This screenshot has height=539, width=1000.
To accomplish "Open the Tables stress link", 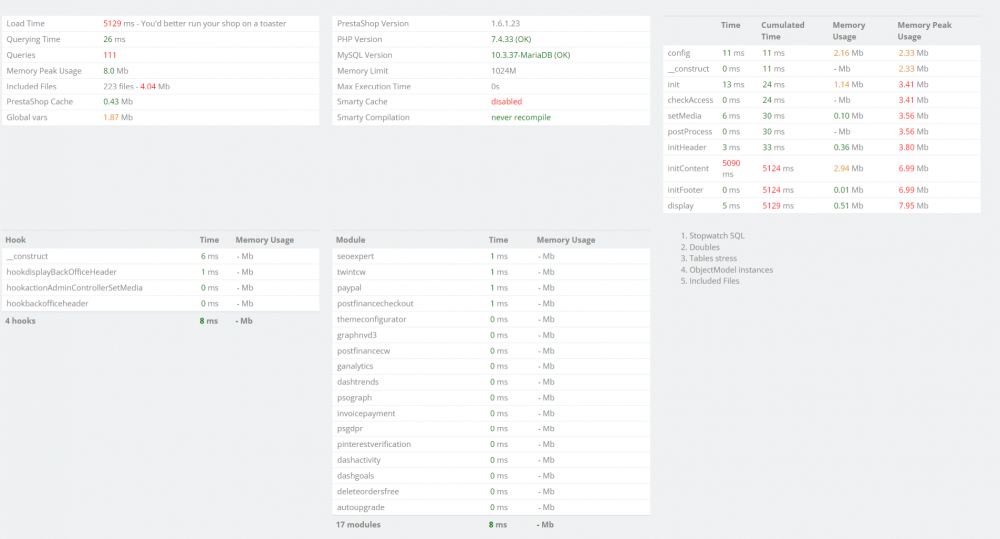I will (712, 258).
